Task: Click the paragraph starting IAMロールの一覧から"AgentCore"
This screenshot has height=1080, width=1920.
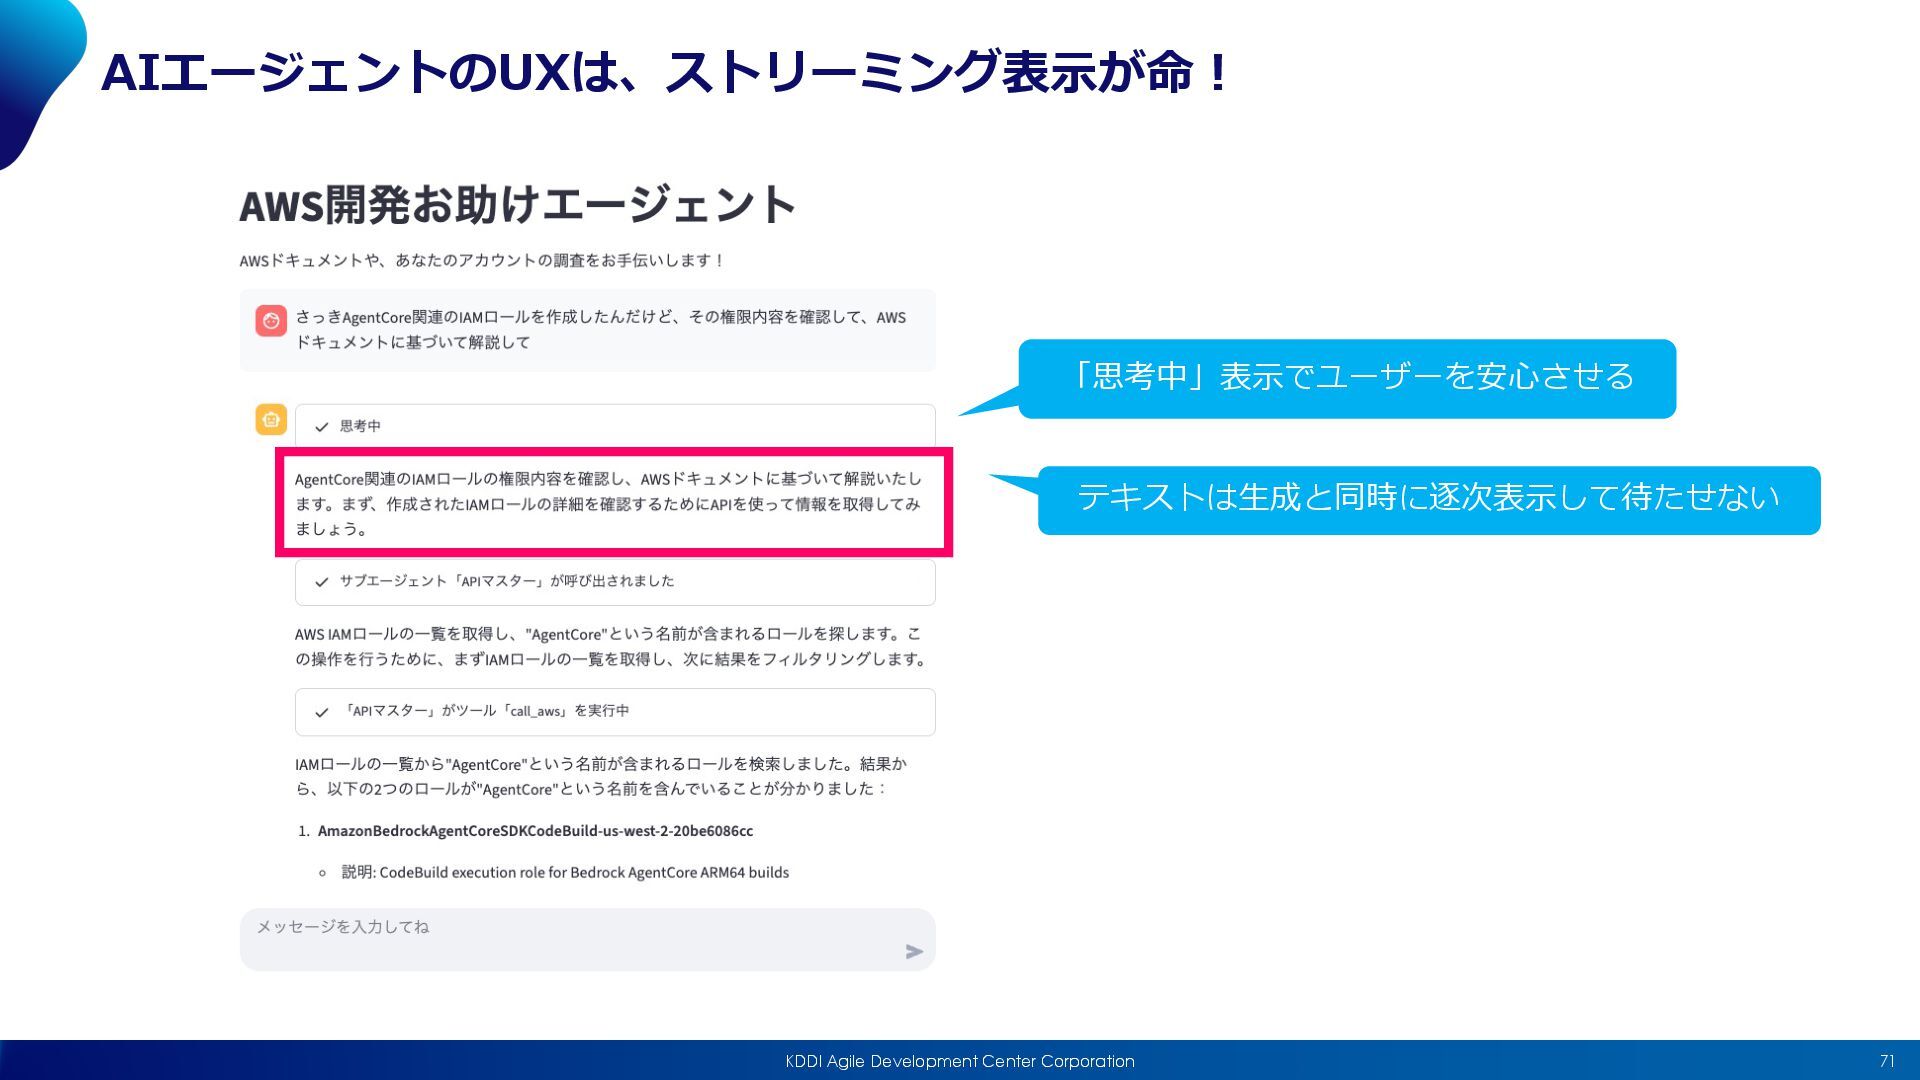Action: [x=601, y=776]
